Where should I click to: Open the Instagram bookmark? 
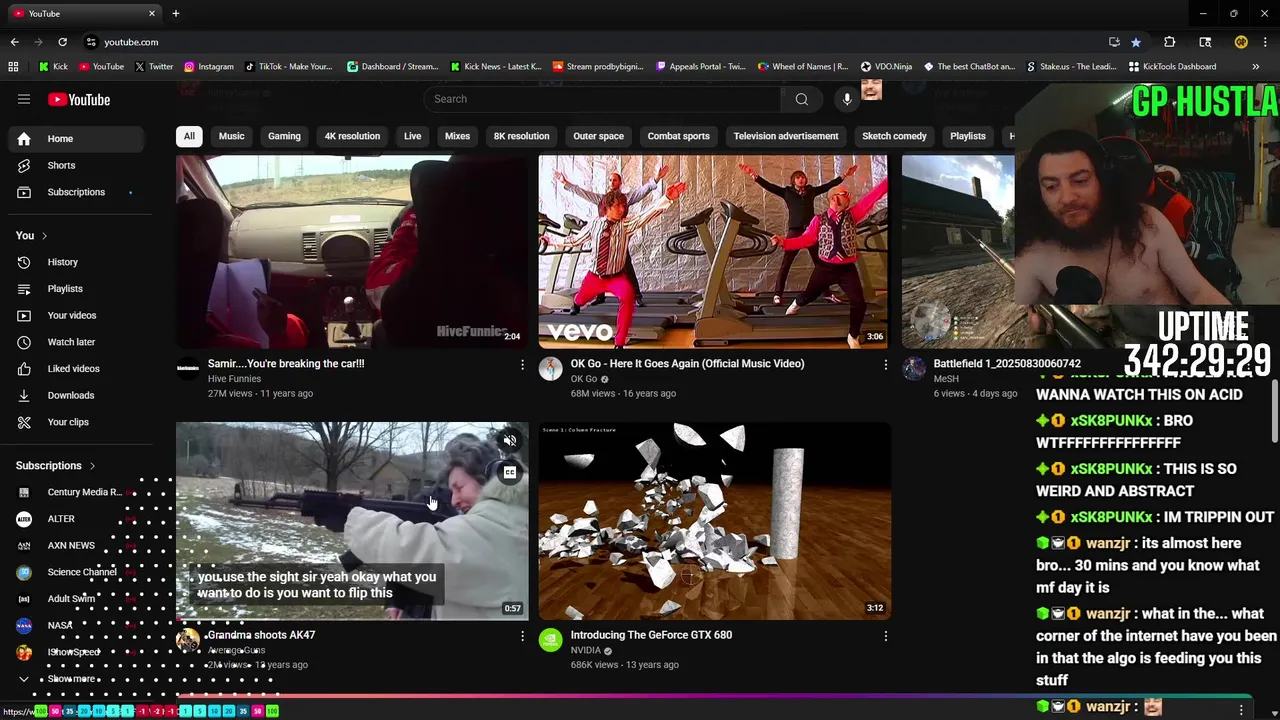208,67
